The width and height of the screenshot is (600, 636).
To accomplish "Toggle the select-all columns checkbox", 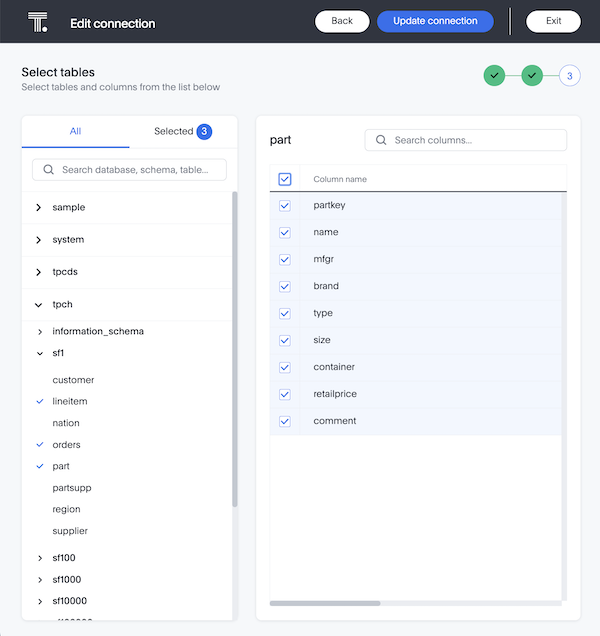I will coord(285,179).
